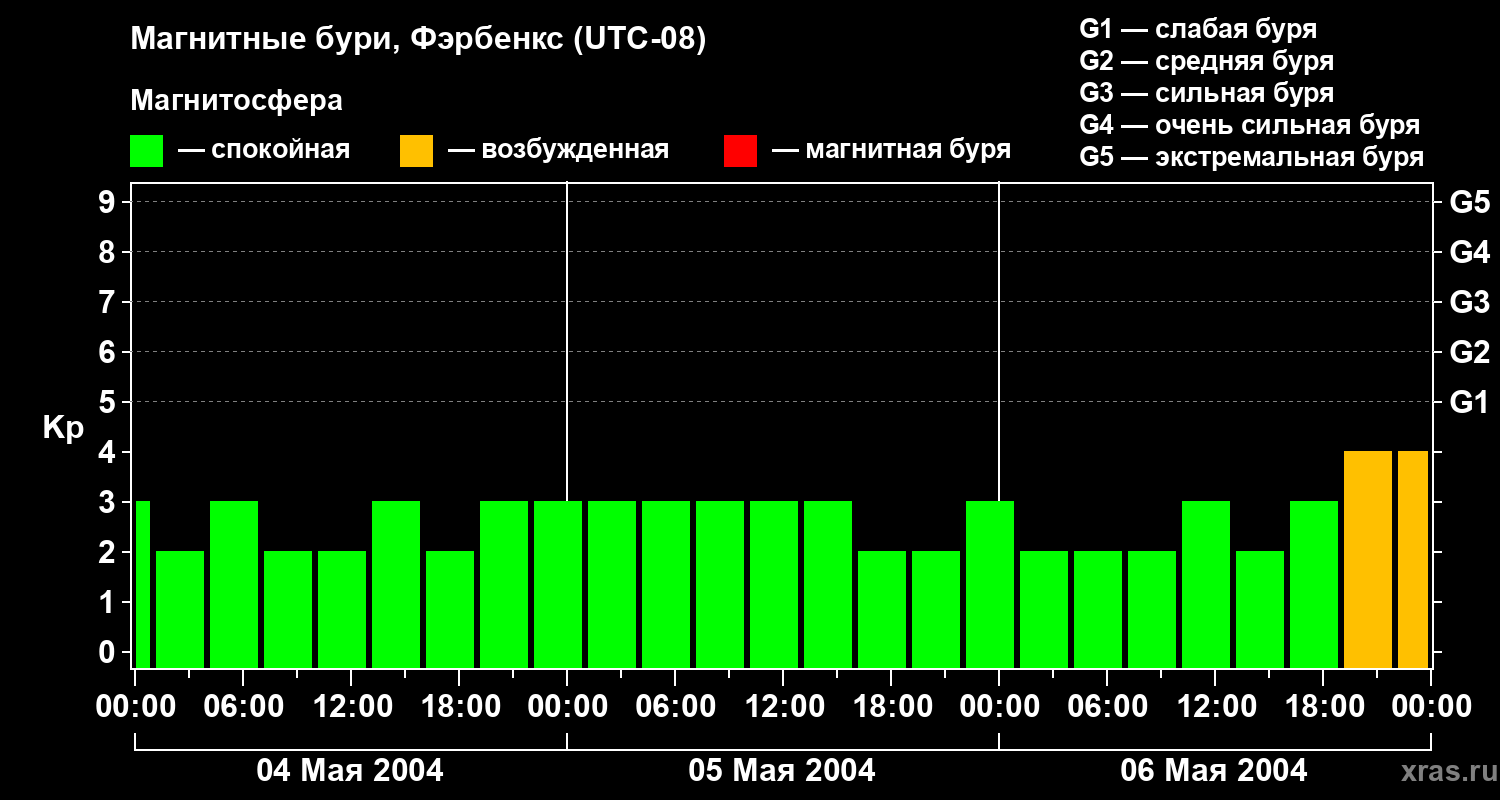The width and height of the screenshot is (1500, 800).
Task: Click the Kp value 8 on the left axis
Action: (108, 252)
